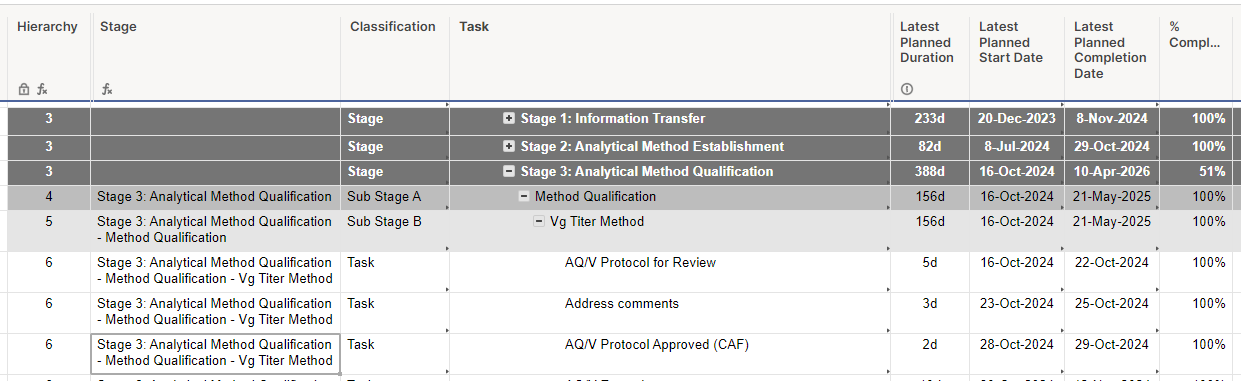Click the 388d duration cell for Stage 3
1241x381 pixels.
click(x=930, y=171)
